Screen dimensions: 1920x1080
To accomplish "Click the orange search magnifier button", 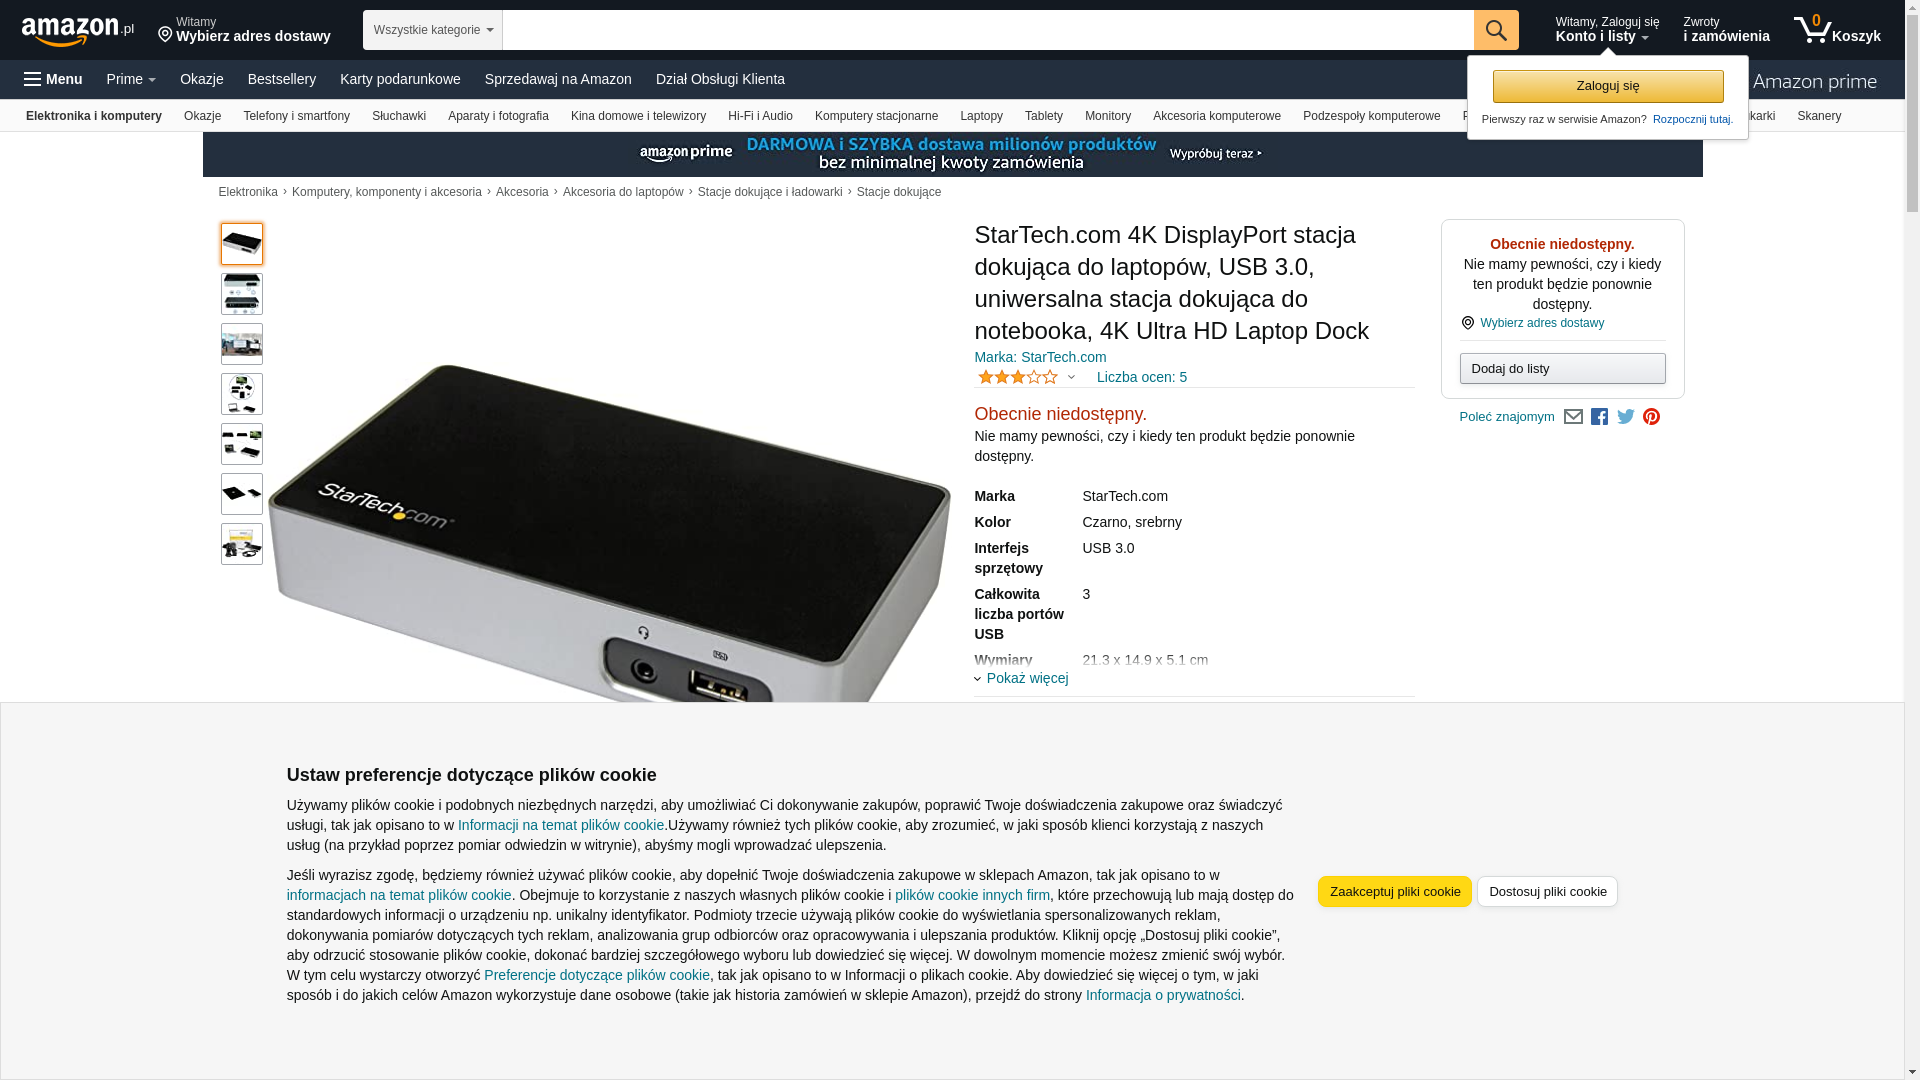I will [1495, 30].
